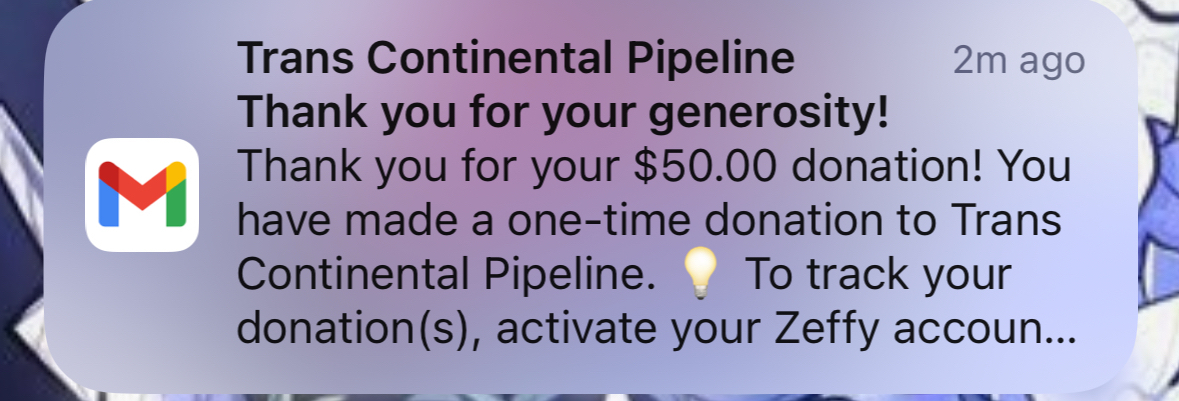This screenshot has width=1179, height=401.
Task: Click the "2m ago" timestamp
Action: 1018,62
